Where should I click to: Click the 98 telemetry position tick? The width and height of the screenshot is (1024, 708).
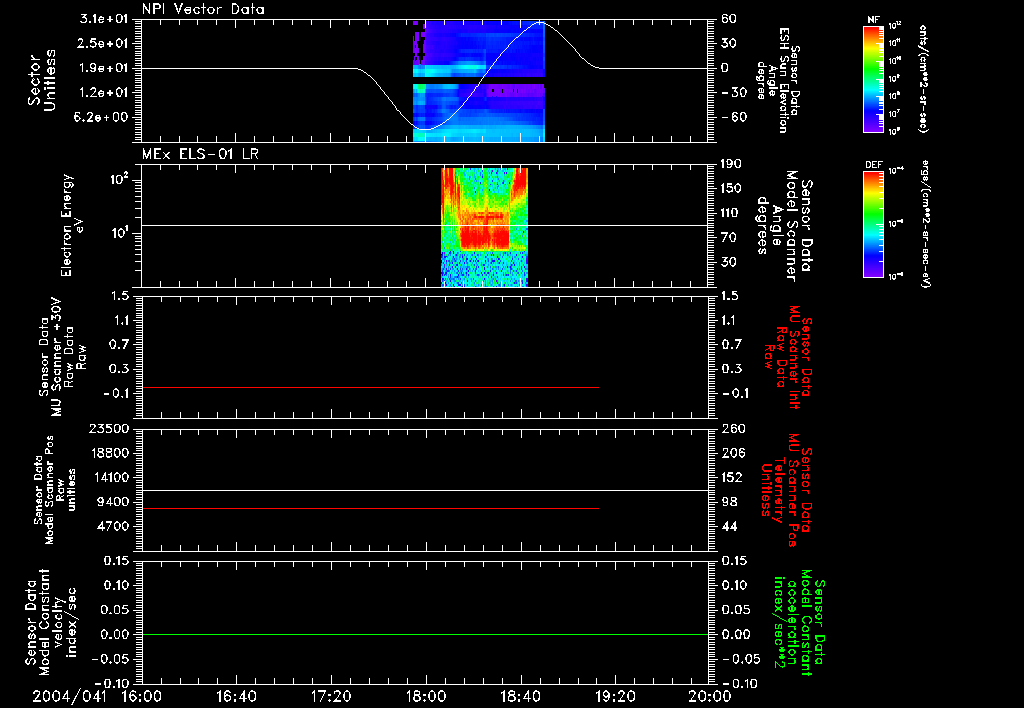click(x=729, y=502)
